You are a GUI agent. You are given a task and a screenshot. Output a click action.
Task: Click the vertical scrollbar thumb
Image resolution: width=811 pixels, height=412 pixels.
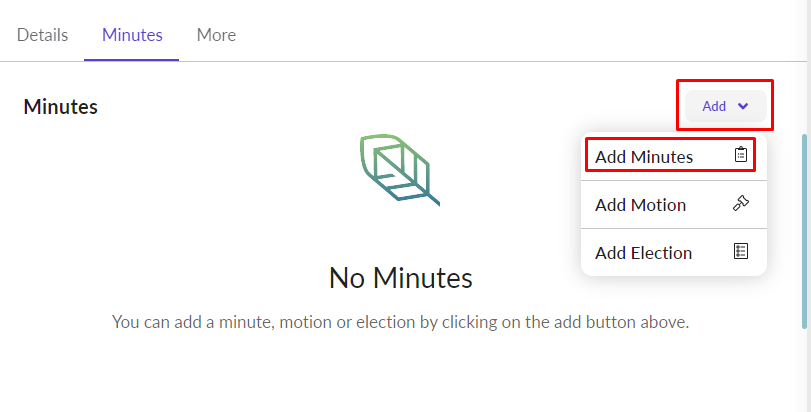(805, 230)
